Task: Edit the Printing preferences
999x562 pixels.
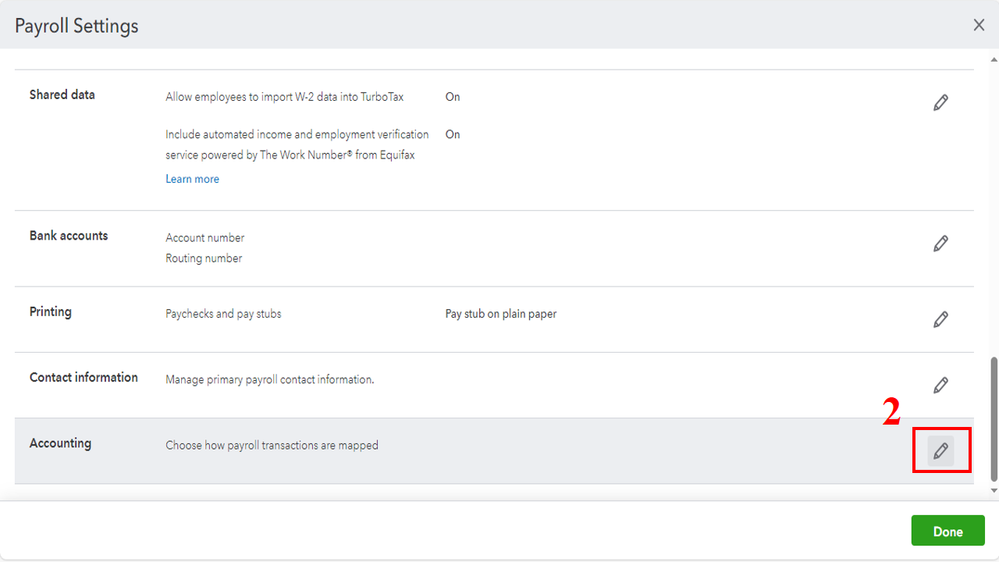Action: coord(940,320)
